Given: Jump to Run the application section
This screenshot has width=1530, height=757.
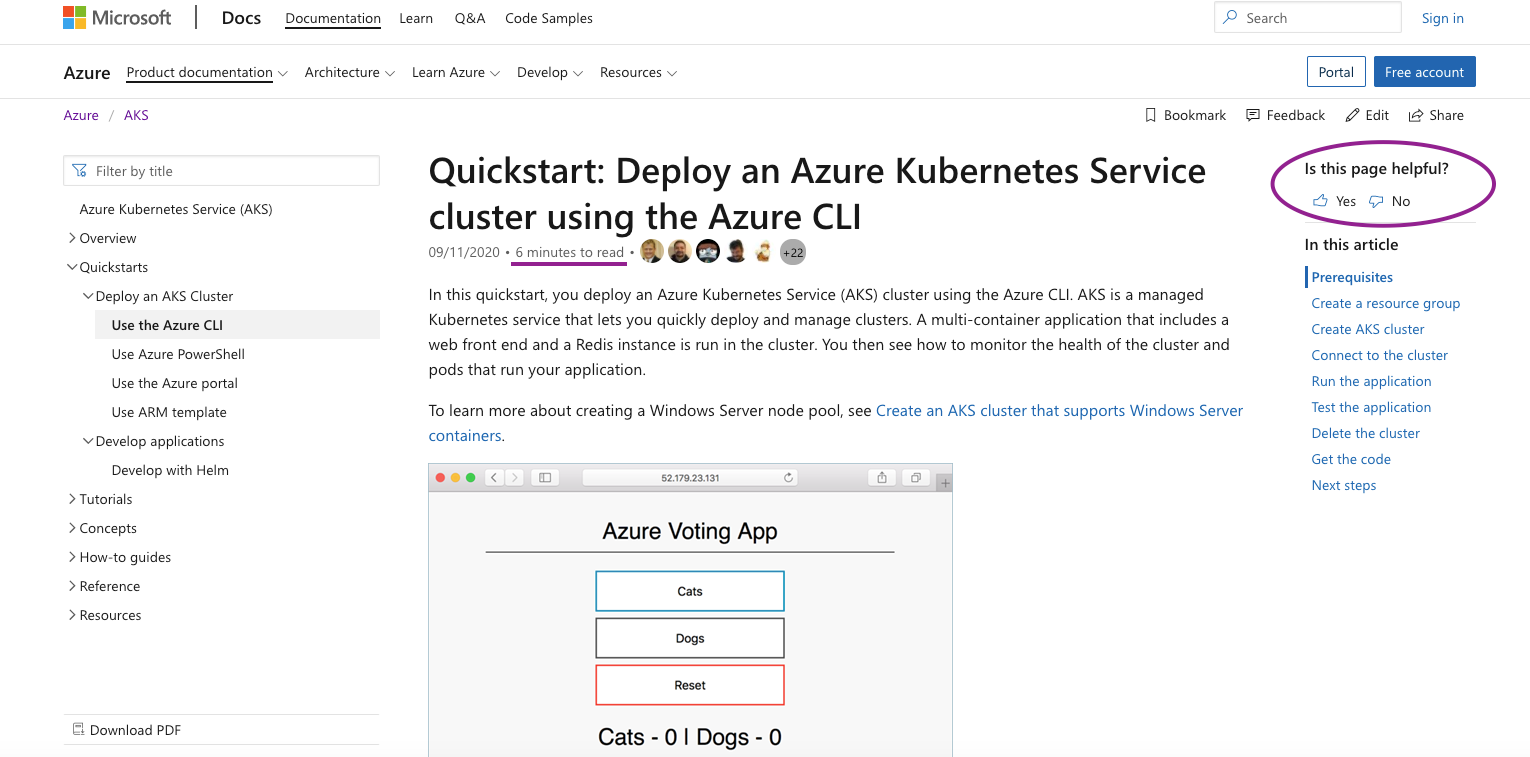Looking at the screenshot, I should click(1371, 381).
